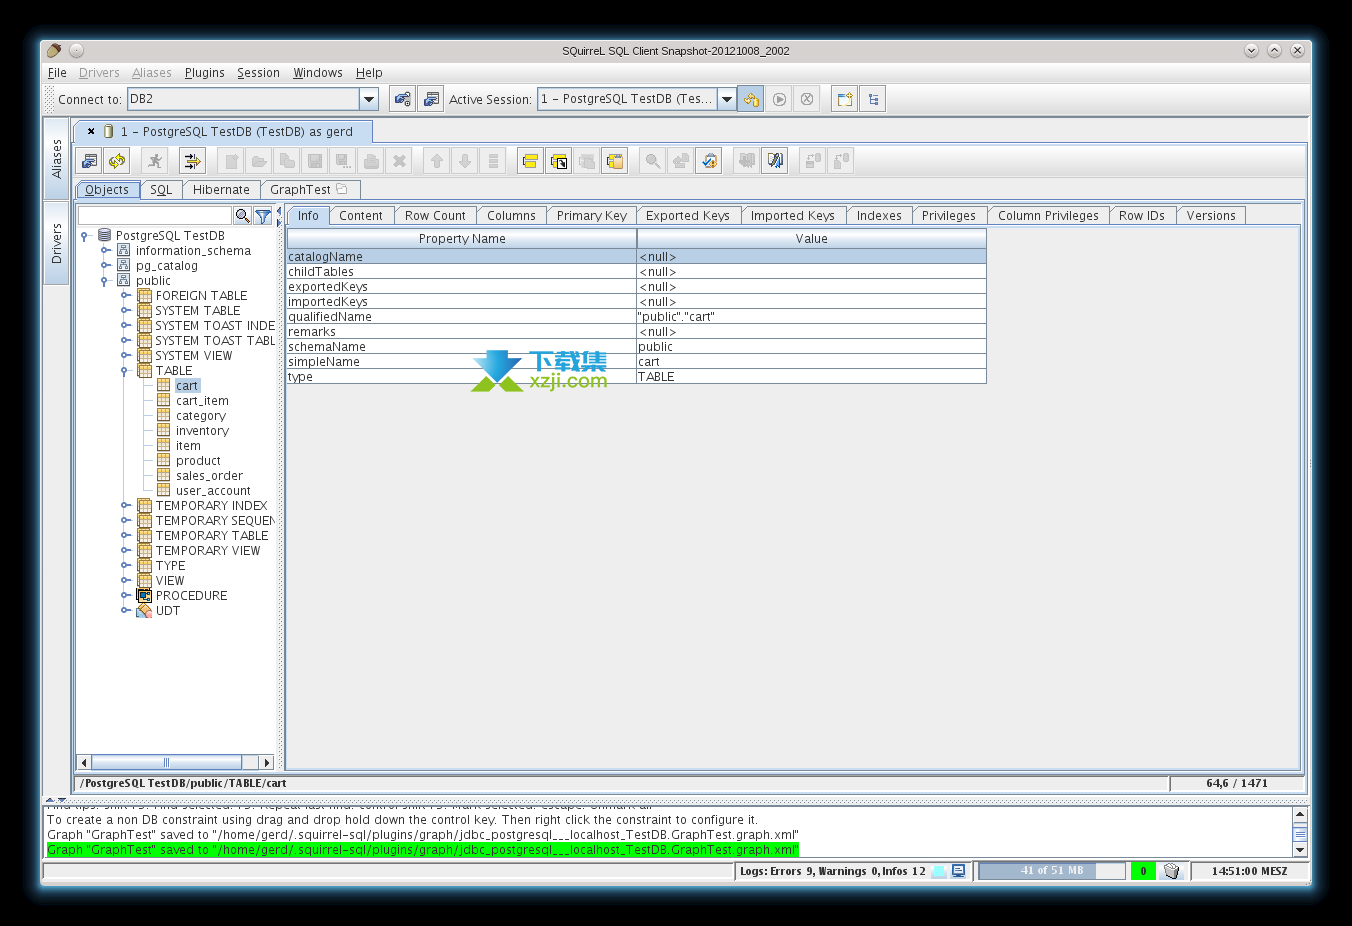The height and width of the screenshot is (926, 1352).
Task: Open session properties icon in session toolbar
Action: 90,161
